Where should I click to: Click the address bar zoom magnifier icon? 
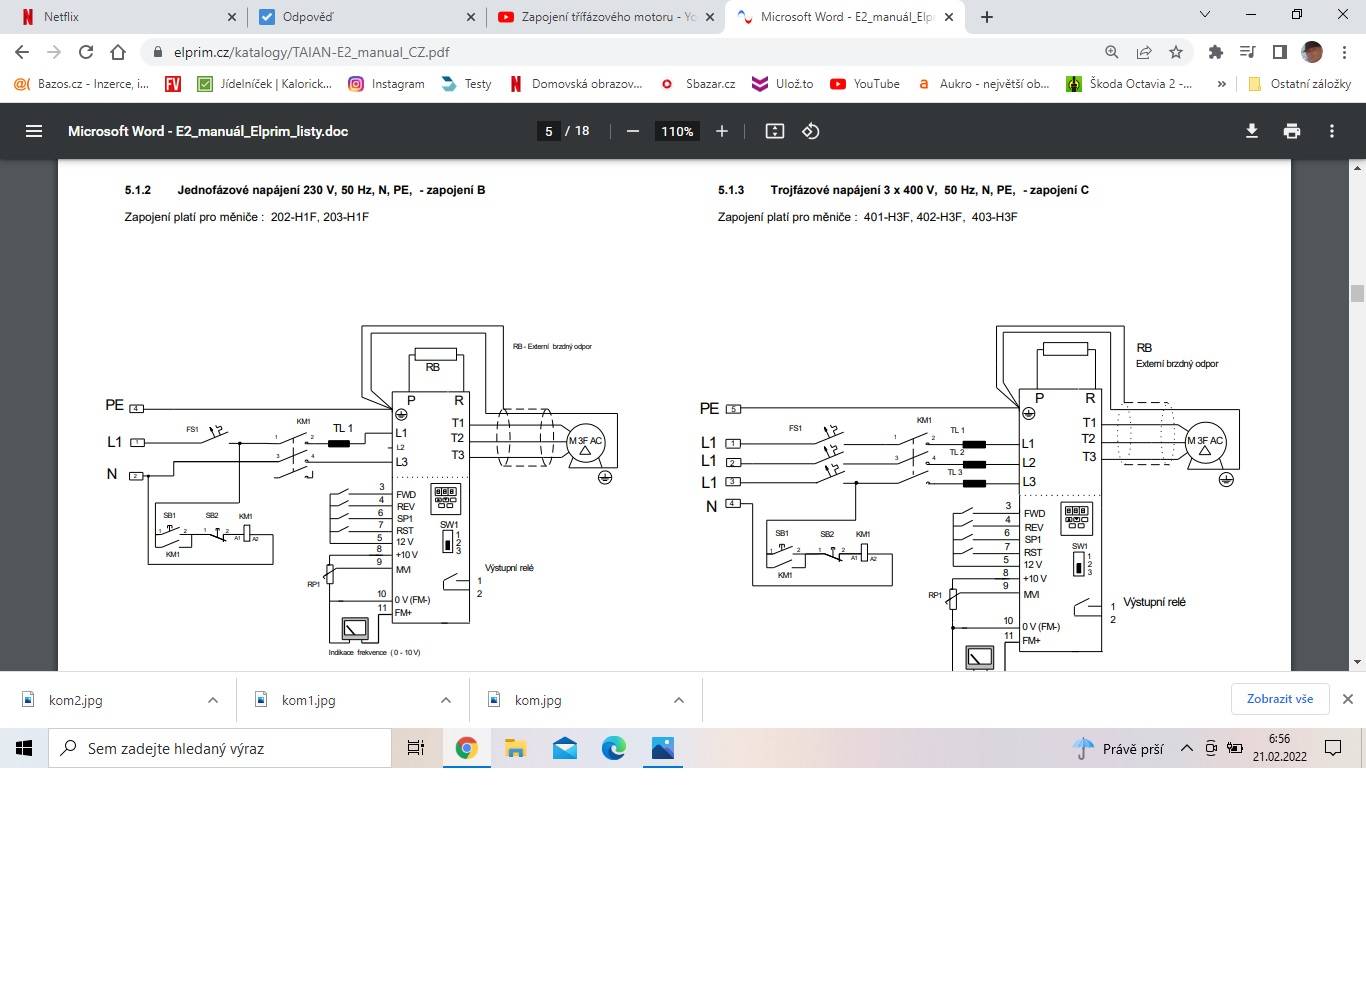click(1112, 52)
